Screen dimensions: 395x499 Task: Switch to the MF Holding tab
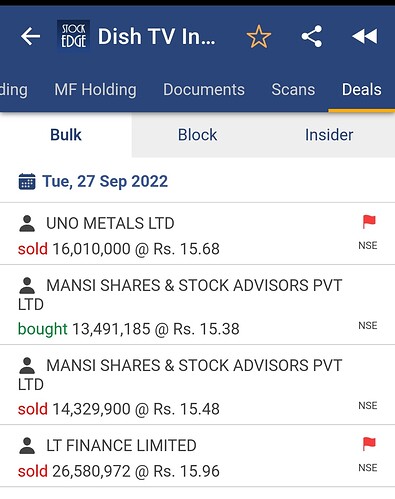click(95, 90)
